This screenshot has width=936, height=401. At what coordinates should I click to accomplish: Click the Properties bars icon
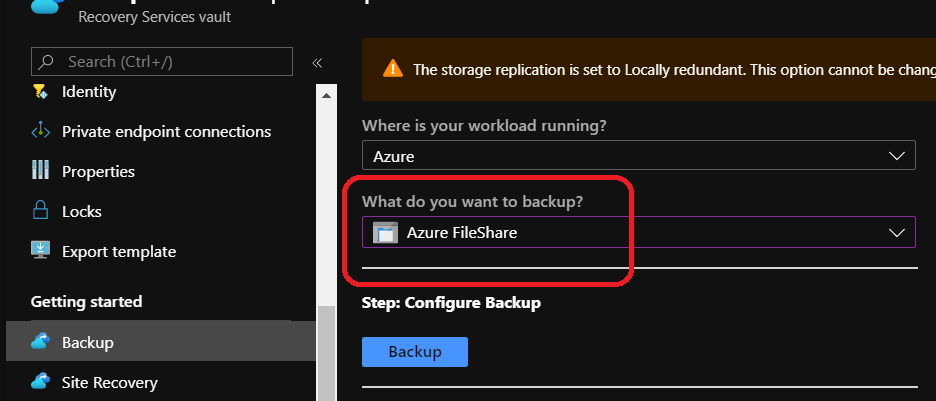[40, 172]
